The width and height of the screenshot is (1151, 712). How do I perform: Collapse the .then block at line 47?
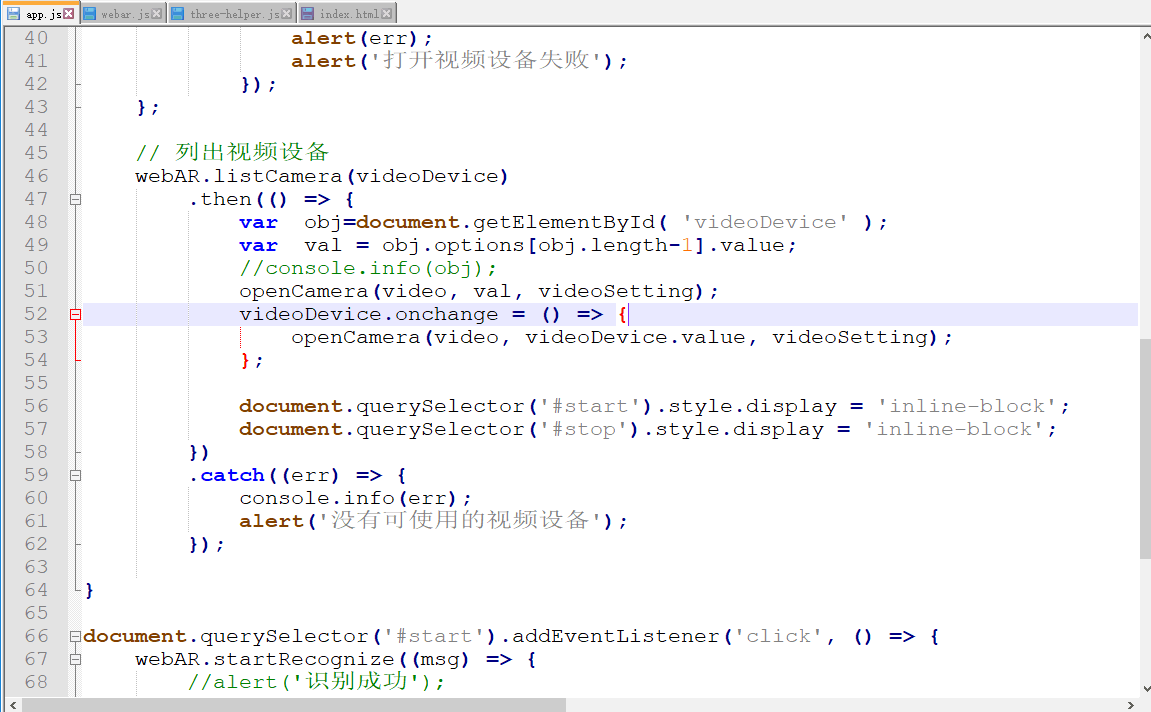(x=75, y=198)
